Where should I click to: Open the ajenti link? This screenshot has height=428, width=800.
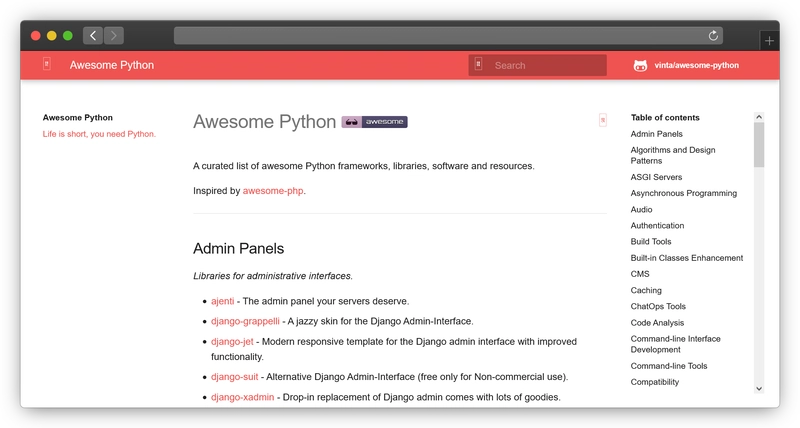click(x=222, y=301)
